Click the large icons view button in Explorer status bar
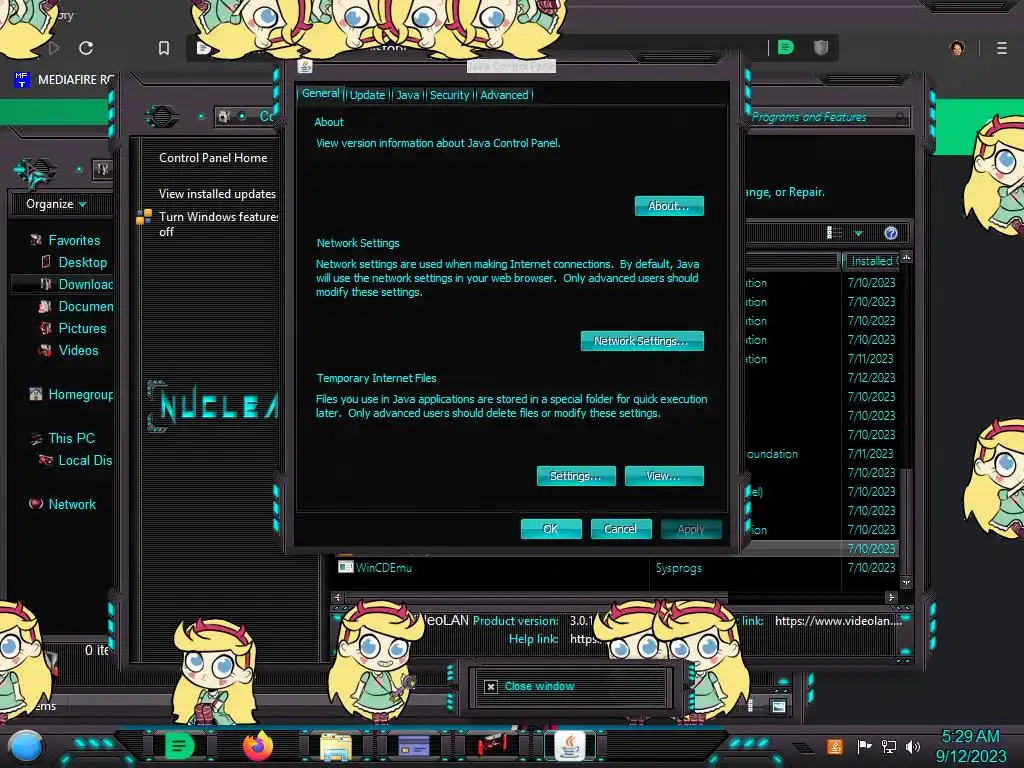 (x=778, y=706)
